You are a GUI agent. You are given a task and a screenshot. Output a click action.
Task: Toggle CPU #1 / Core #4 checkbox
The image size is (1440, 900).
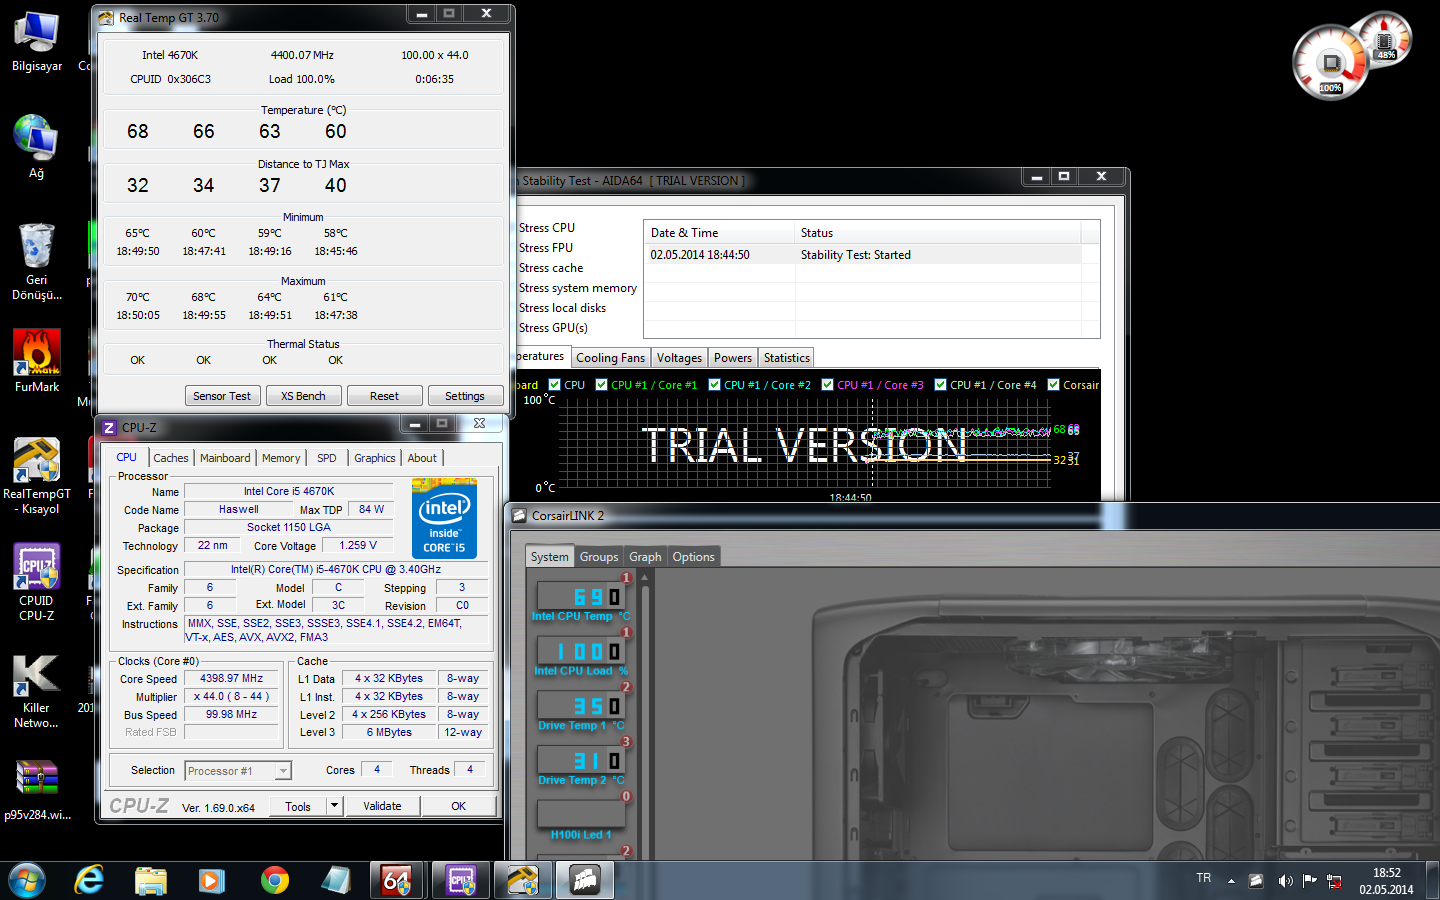point(940,384)
